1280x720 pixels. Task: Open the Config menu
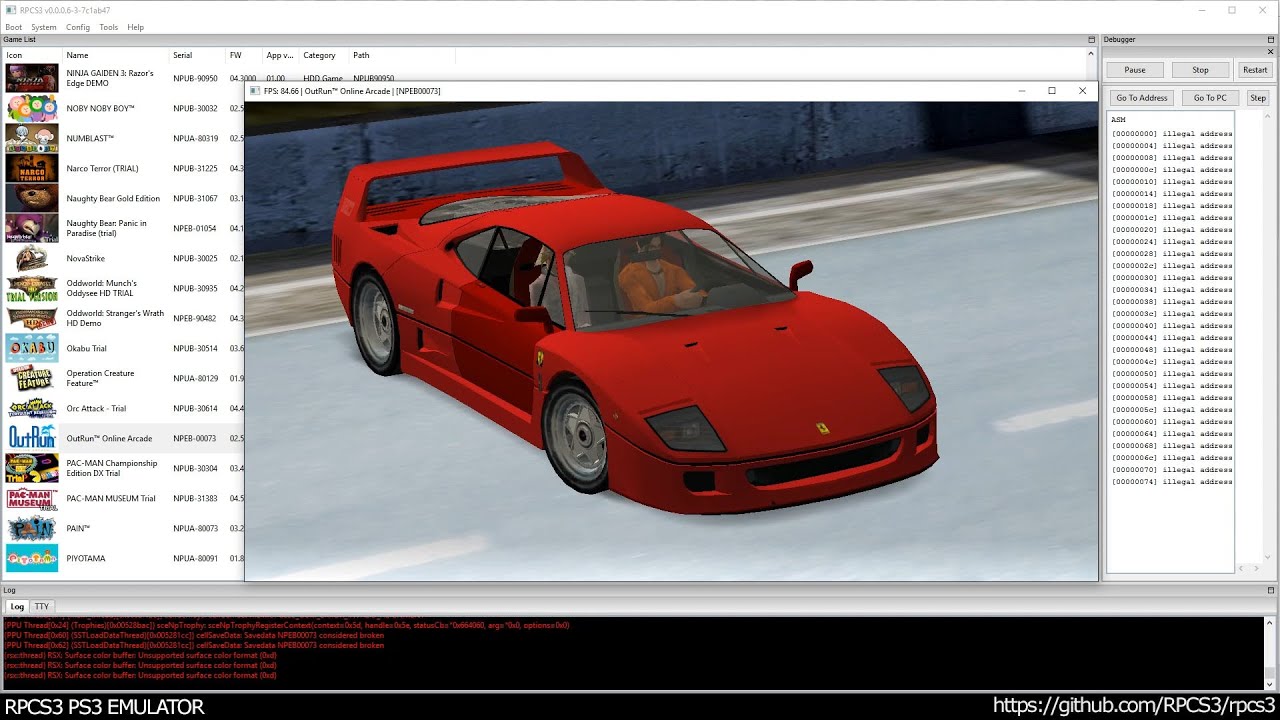pyautogui.click(x=78, y=27)
